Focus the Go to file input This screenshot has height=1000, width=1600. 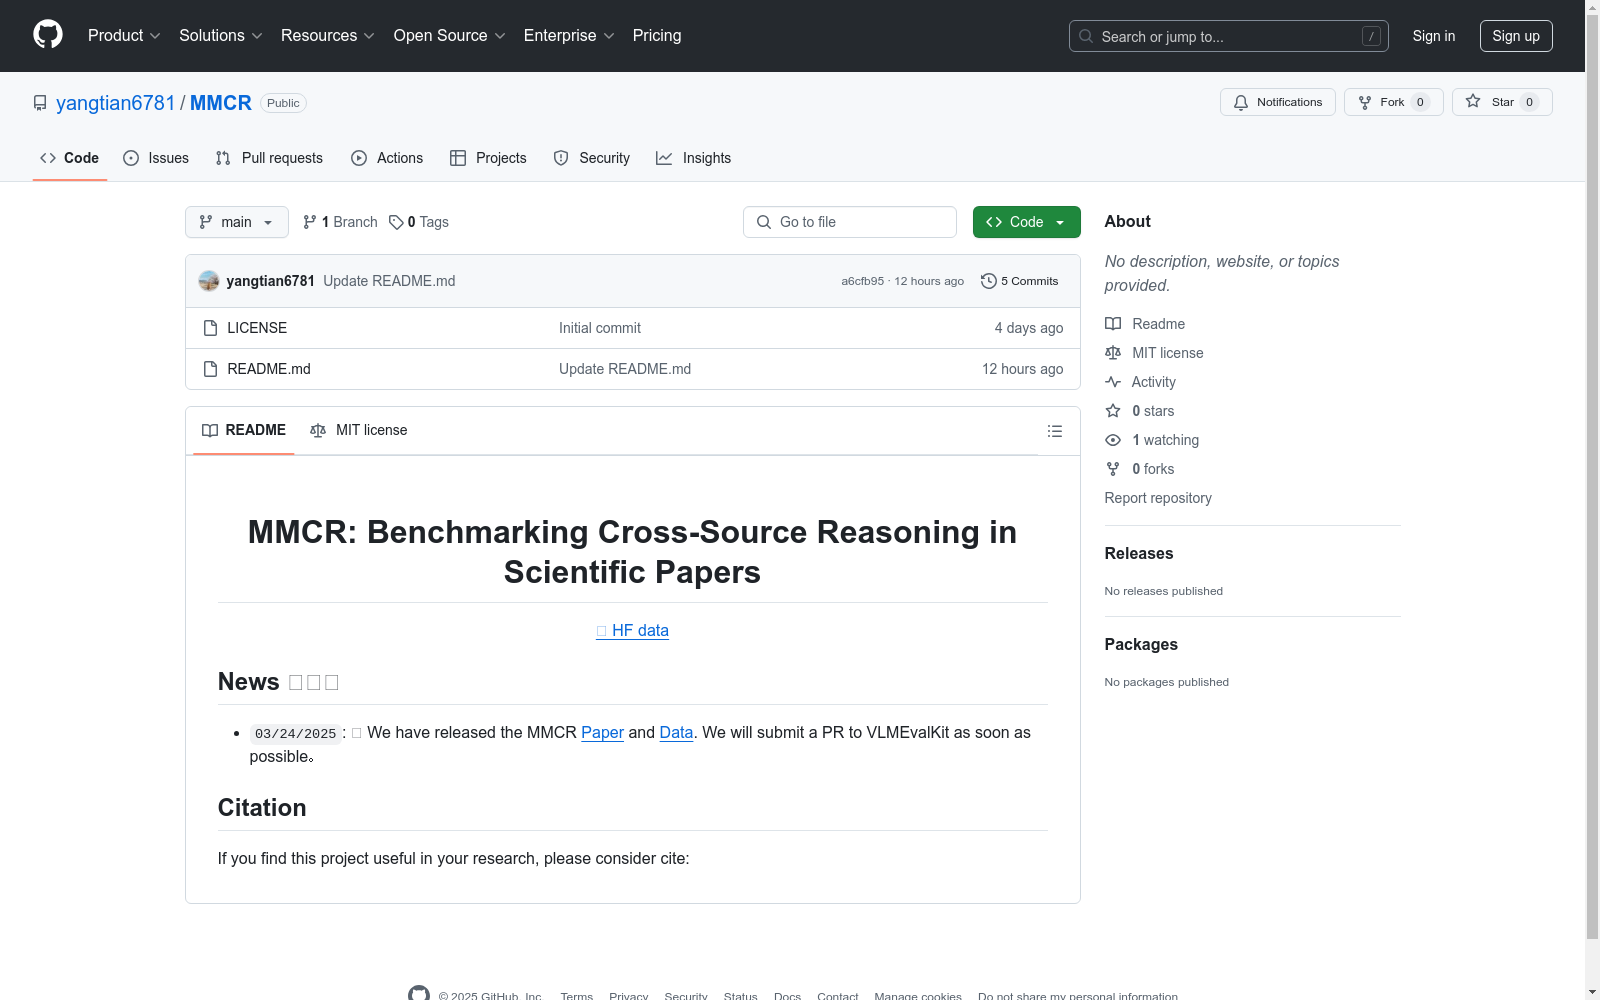pos(850,222)
